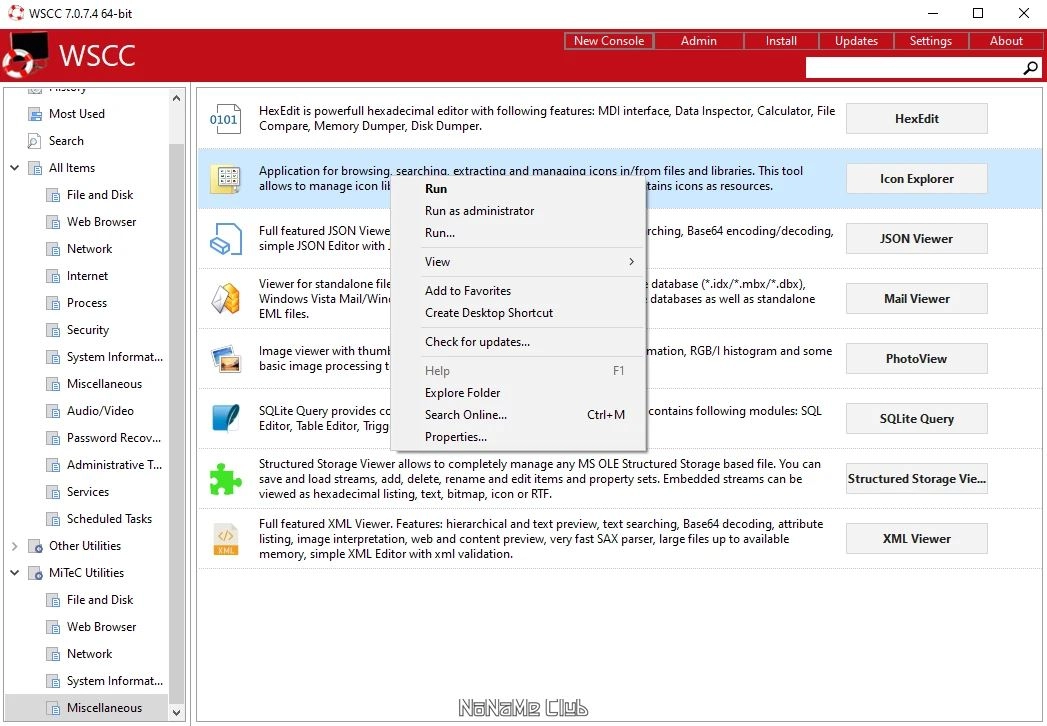Click the SQLite Query feather icon

(x=226, y=419)
